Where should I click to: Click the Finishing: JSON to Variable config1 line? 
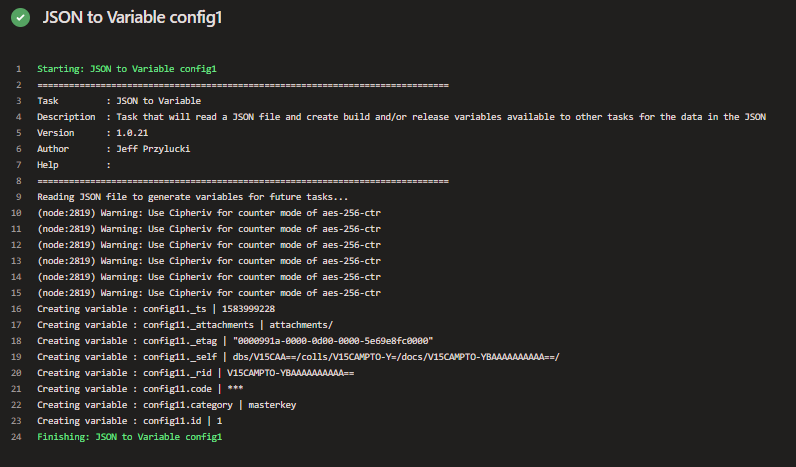129,437
